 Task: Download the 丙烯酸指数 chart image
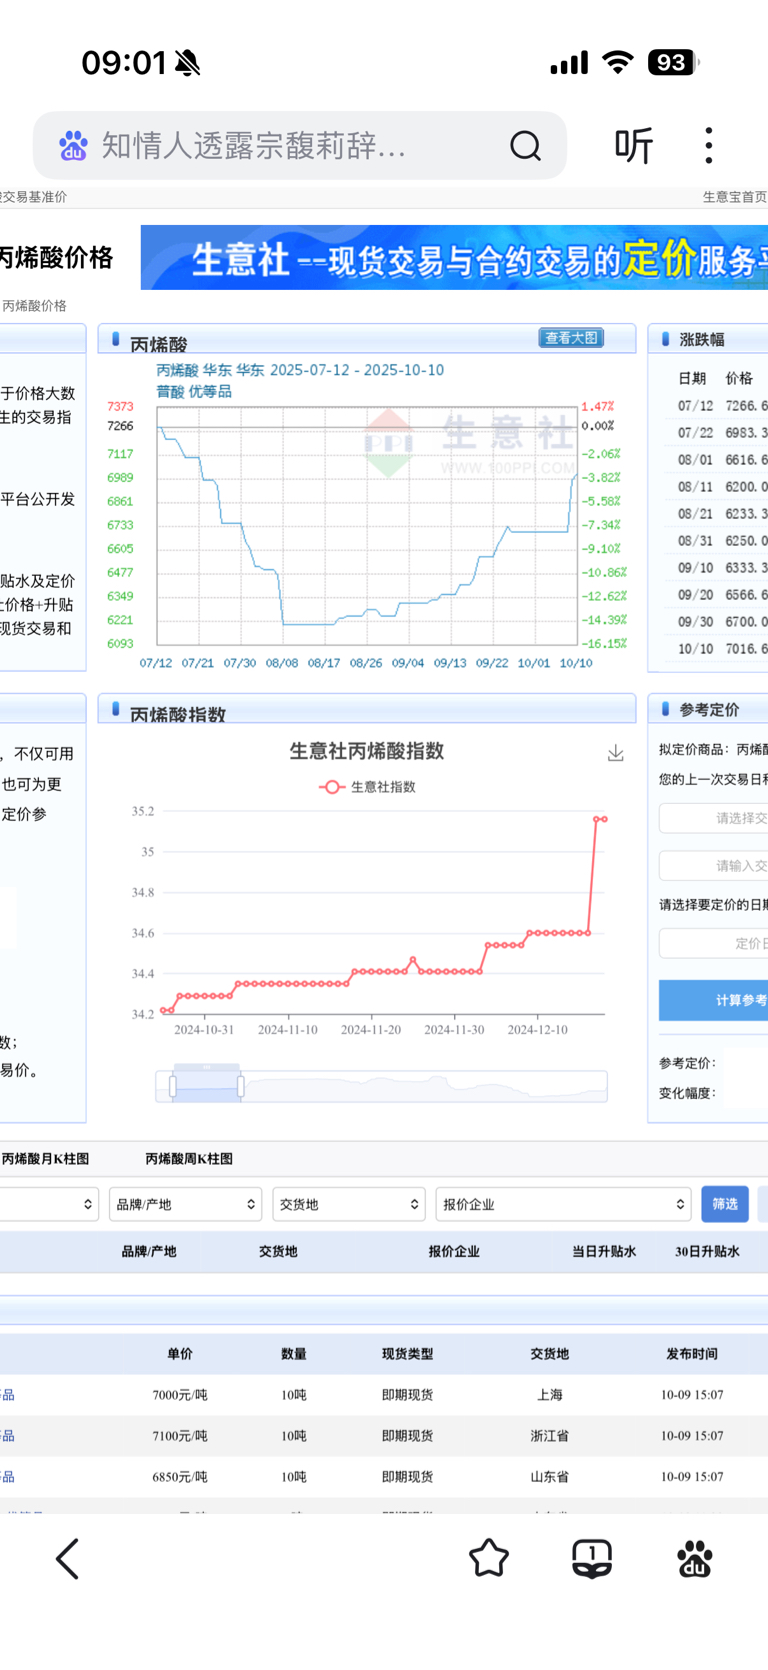tap(616, 753)
